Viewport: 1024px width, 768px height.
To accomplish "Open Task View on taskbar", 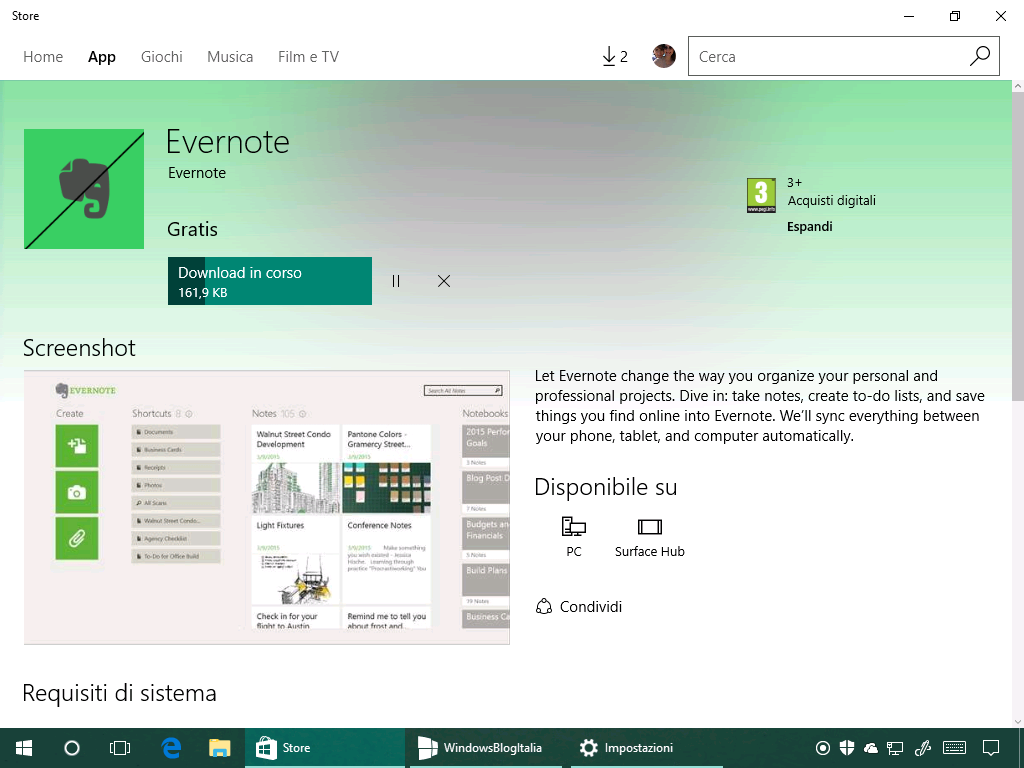I will 120,748.
